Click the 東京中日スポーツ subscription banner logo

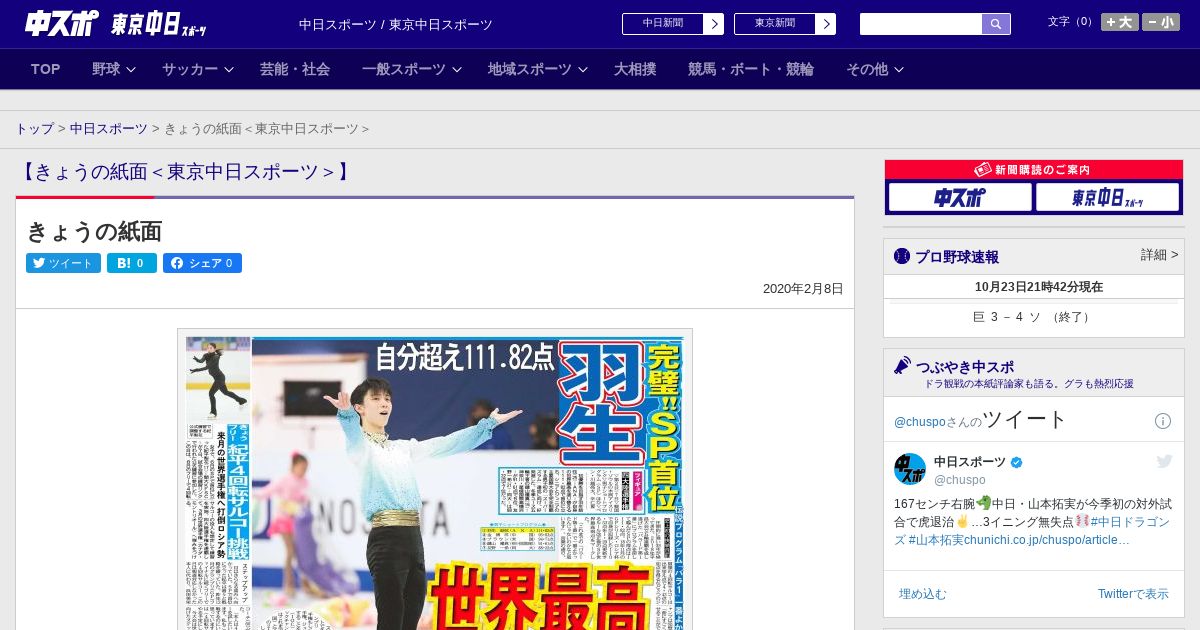pos(1108,197)
